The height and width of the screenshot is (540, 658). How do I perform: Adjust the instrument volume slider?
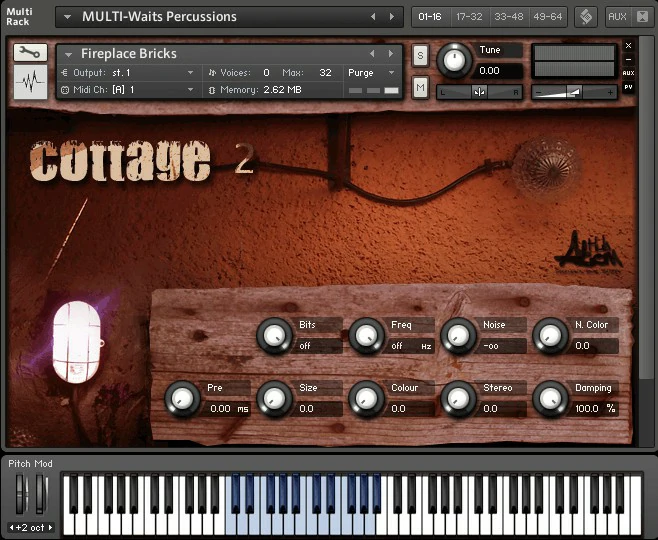pos(574,92)
